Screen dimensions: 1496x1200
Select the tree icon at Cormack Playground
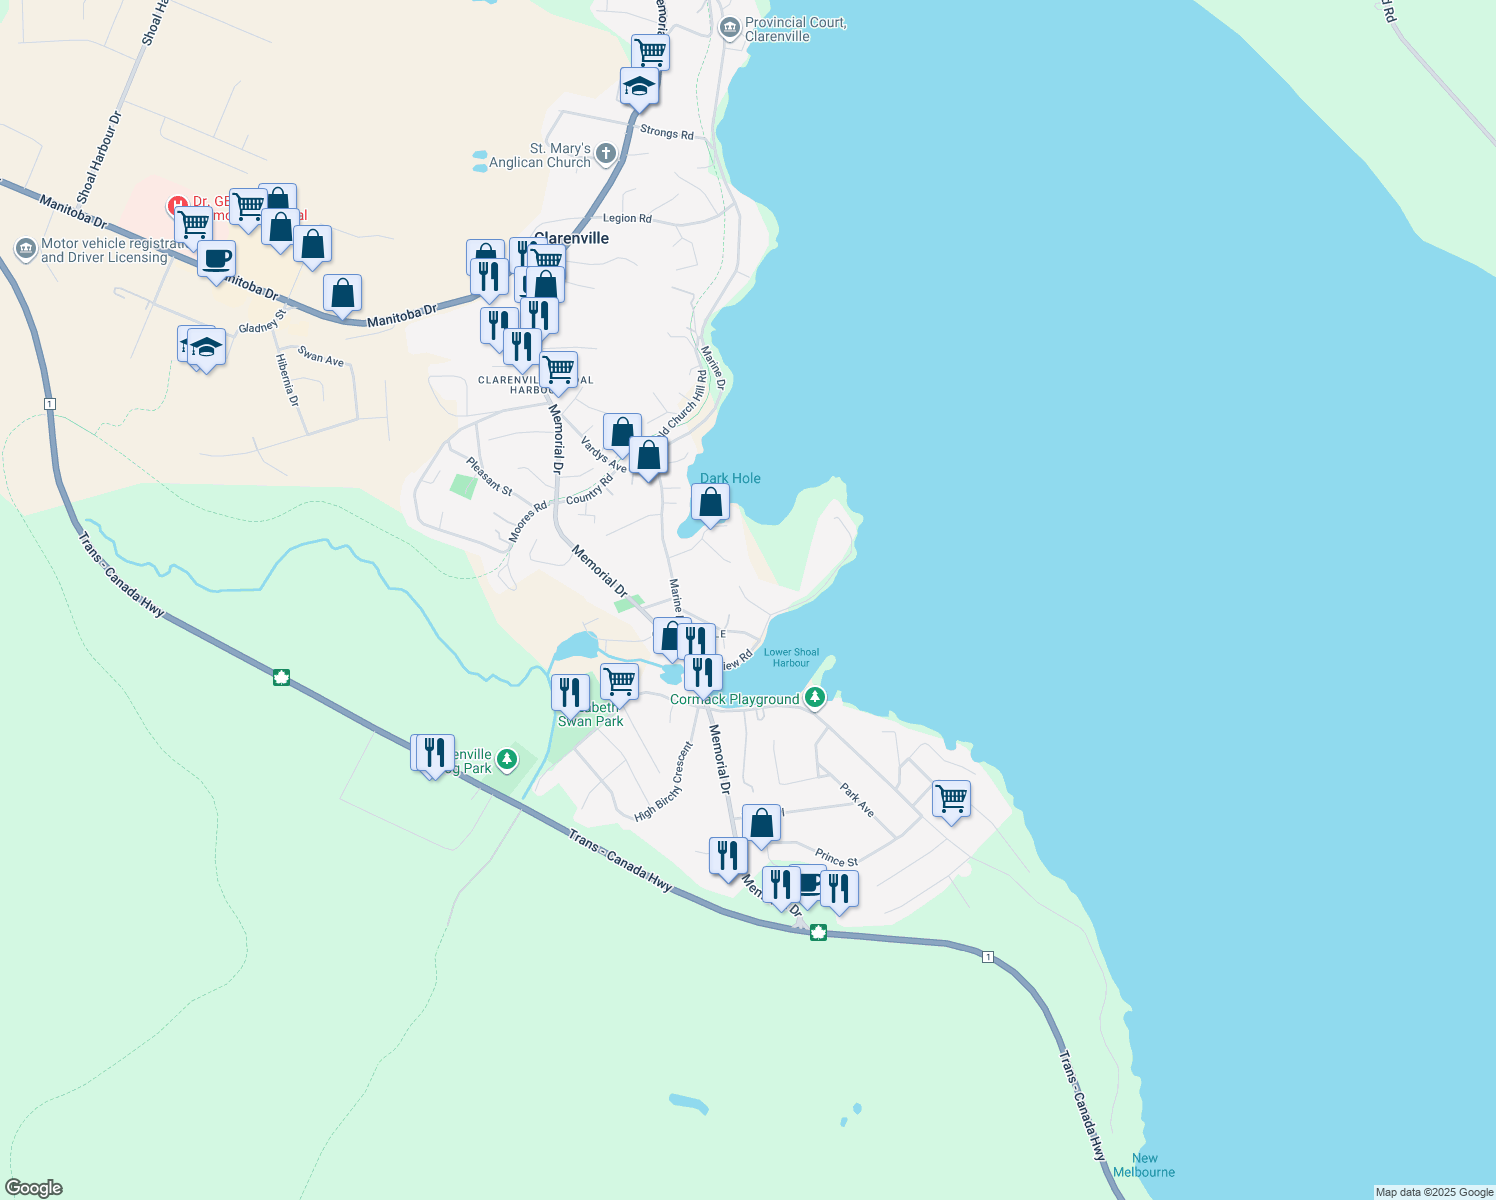816,695
